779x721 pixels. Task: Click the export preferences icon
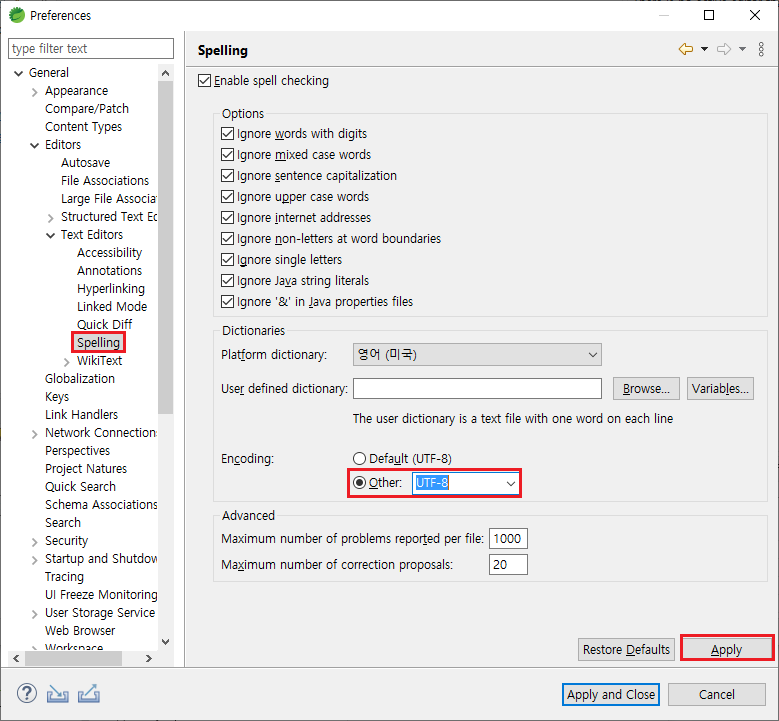[x=89, y=694]
